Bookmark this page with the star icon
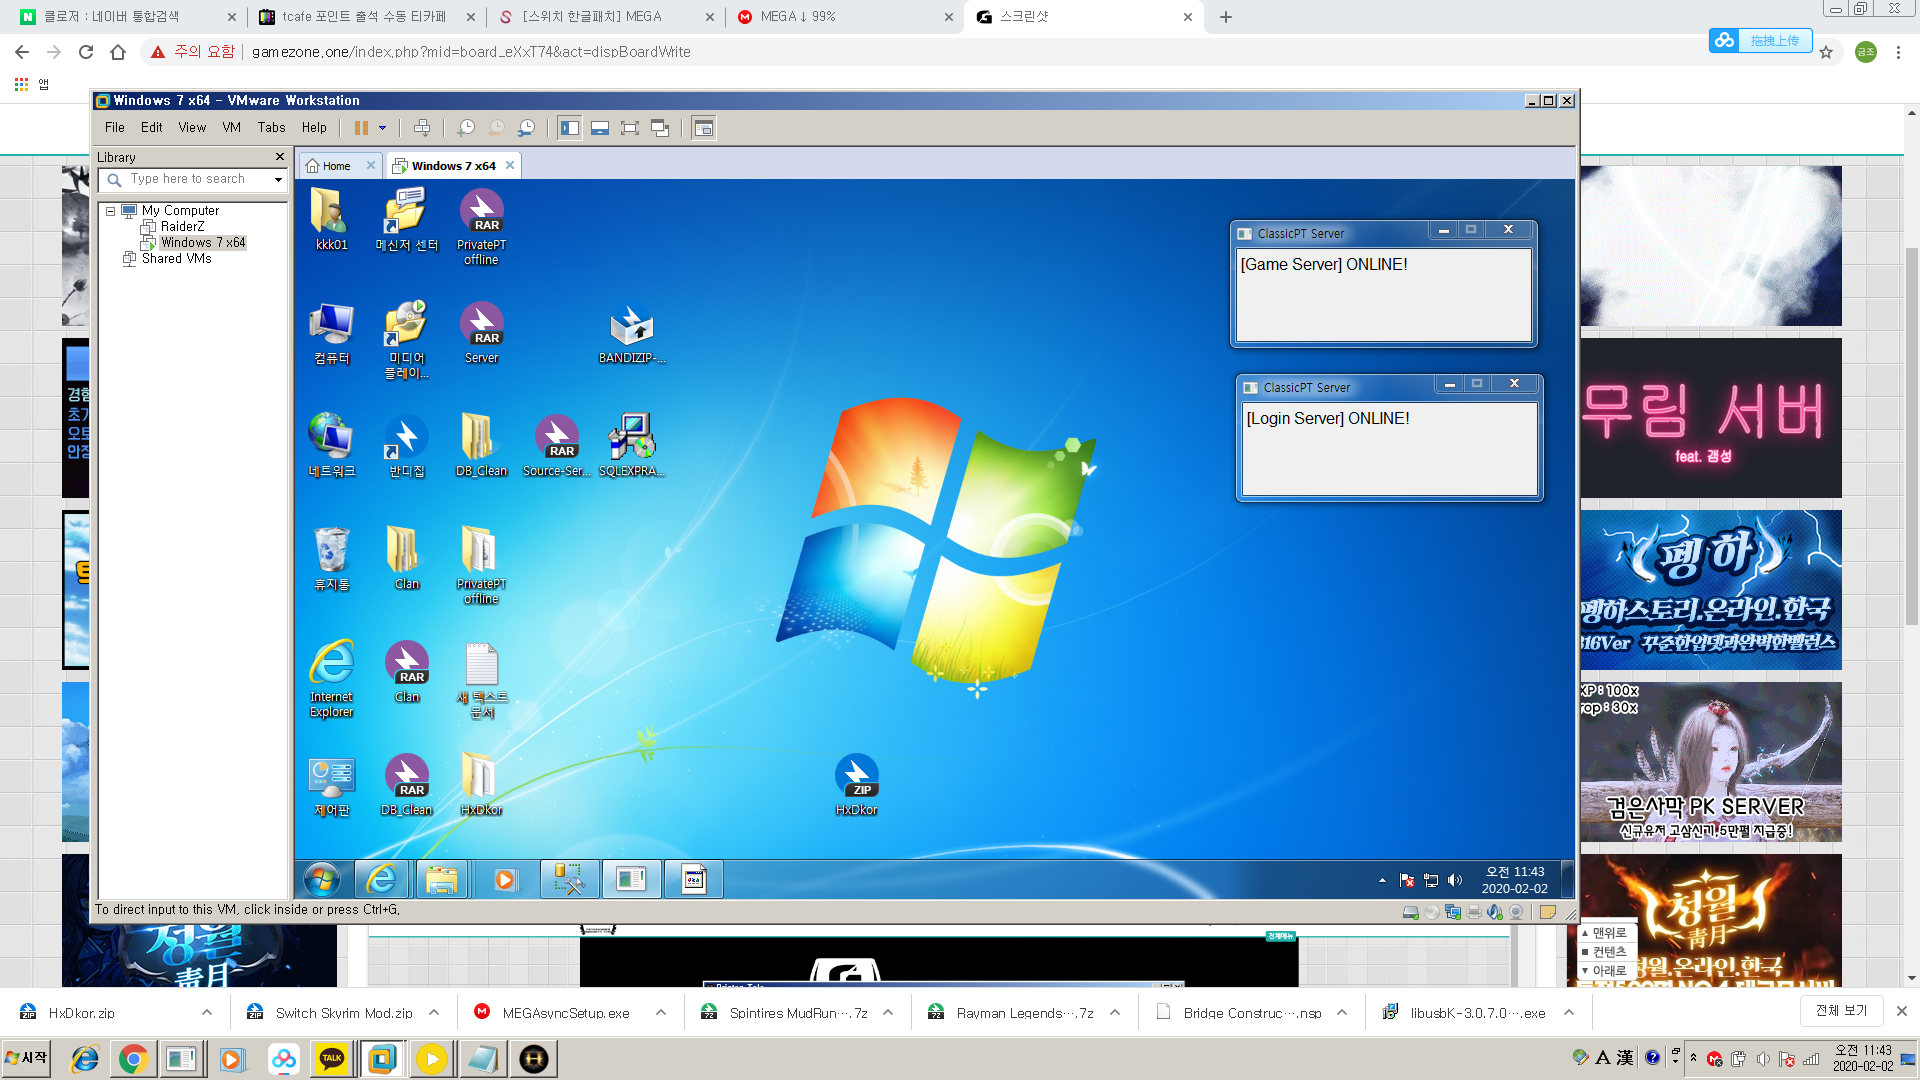The height and width of the screenshot is (1080, 1920). [1826, 52]
